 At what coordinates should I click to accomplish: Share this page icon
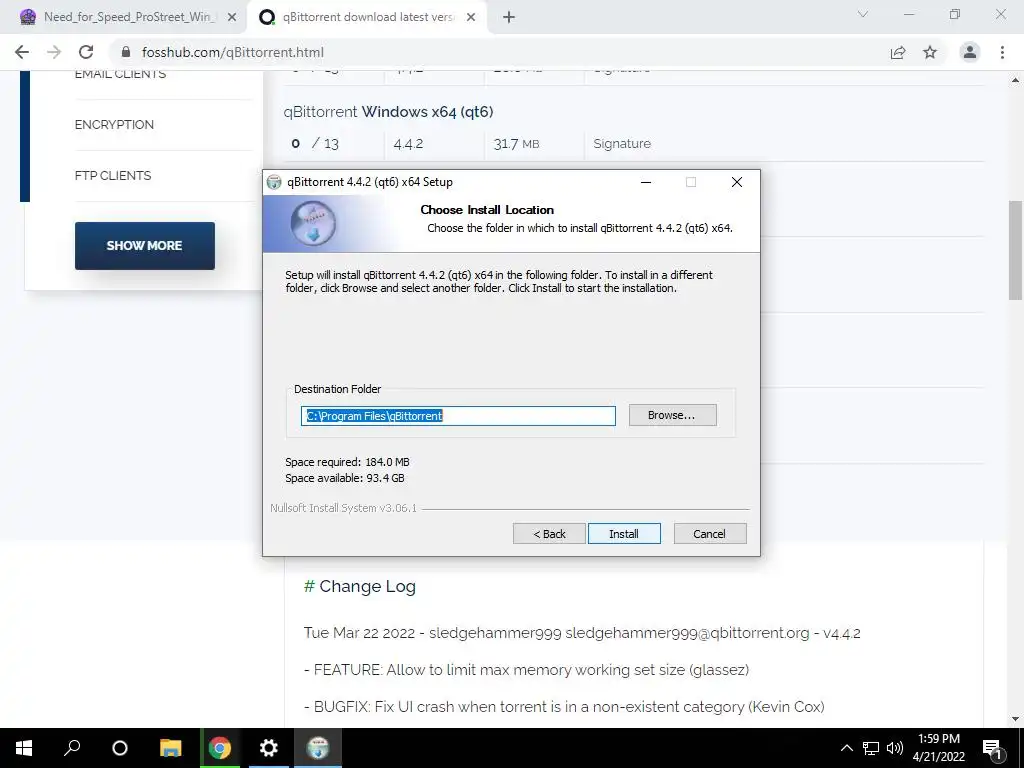click(898, 52)
